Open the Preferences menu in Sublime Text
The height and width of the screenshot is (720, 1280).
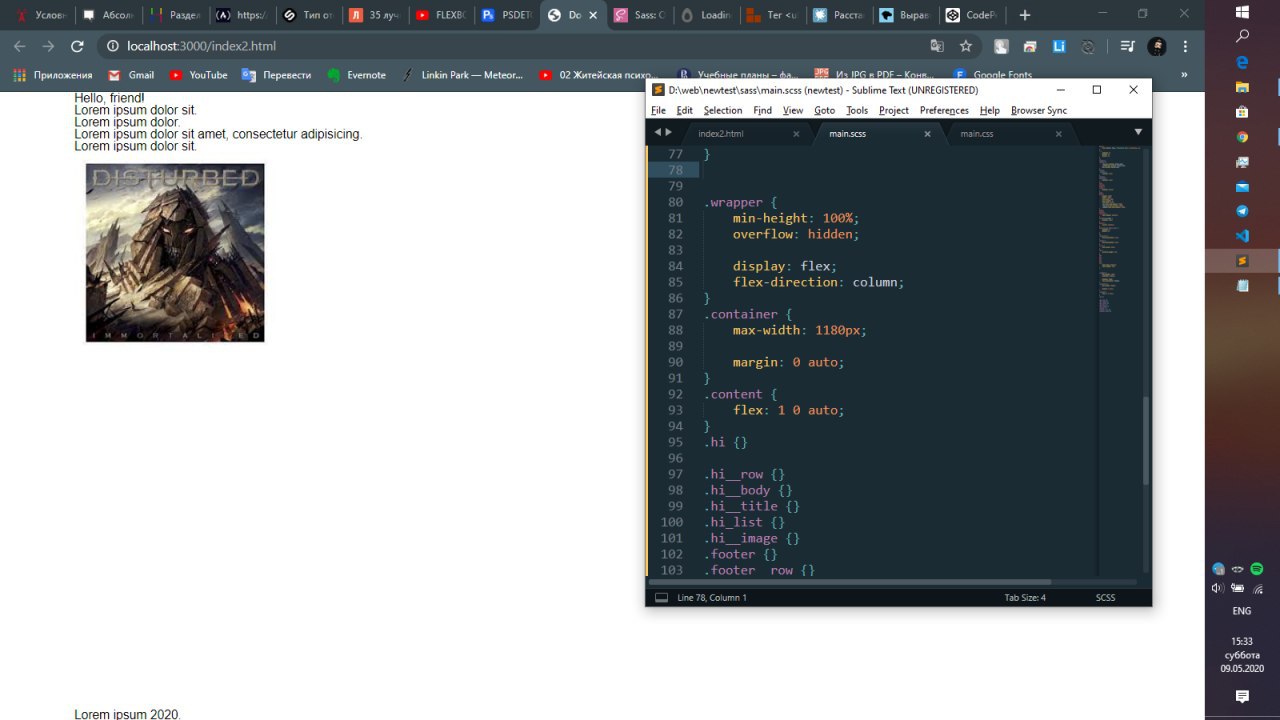click(x=944, y=110)
